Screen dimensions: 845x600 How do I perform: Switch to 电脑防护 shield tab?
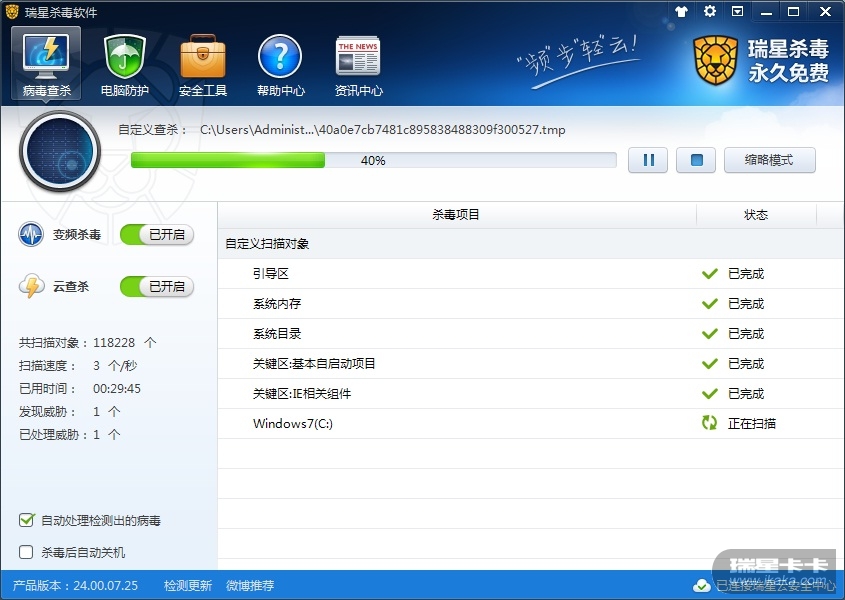click(124, 65)
